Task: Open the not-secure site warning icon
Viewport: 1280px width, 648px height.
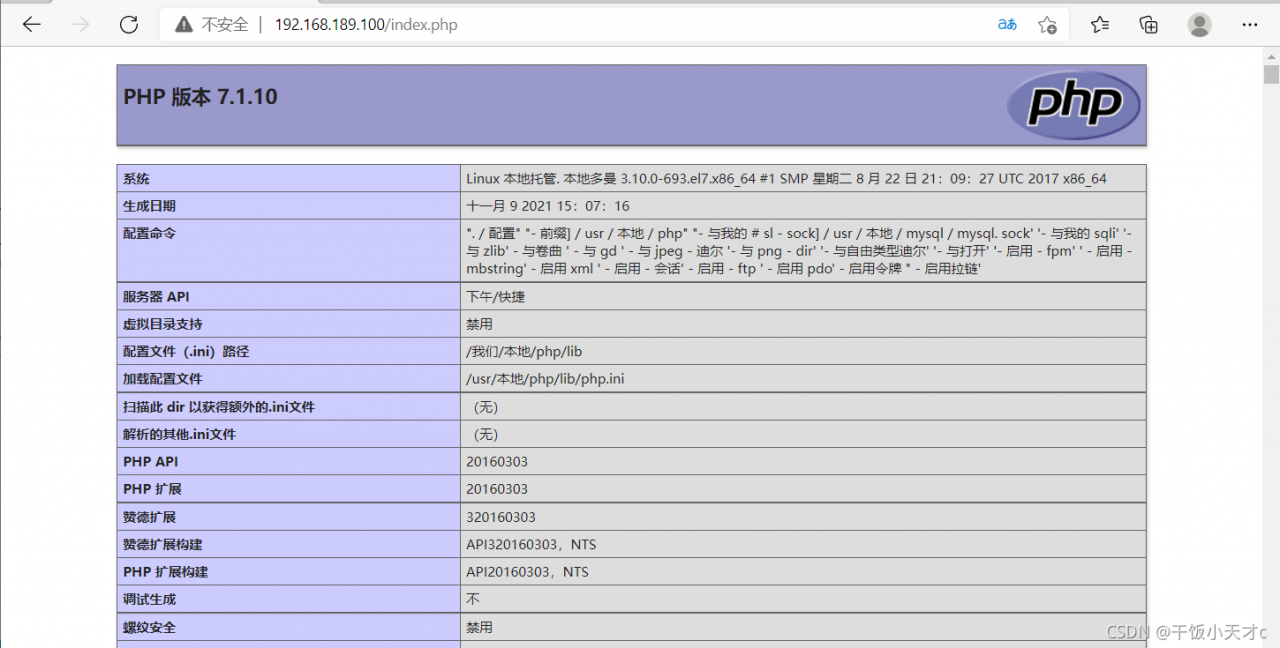Action: [x=184, y=25]
